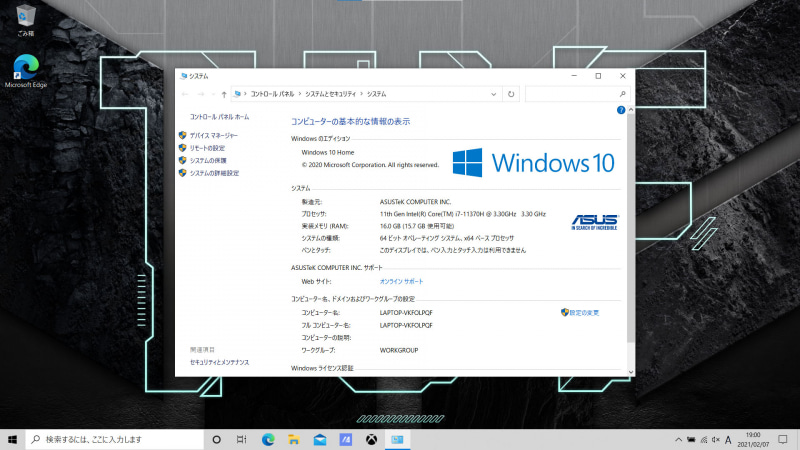Select システム breadcrumb in address bar
This screenshot has width=800, height=450.
377,94
